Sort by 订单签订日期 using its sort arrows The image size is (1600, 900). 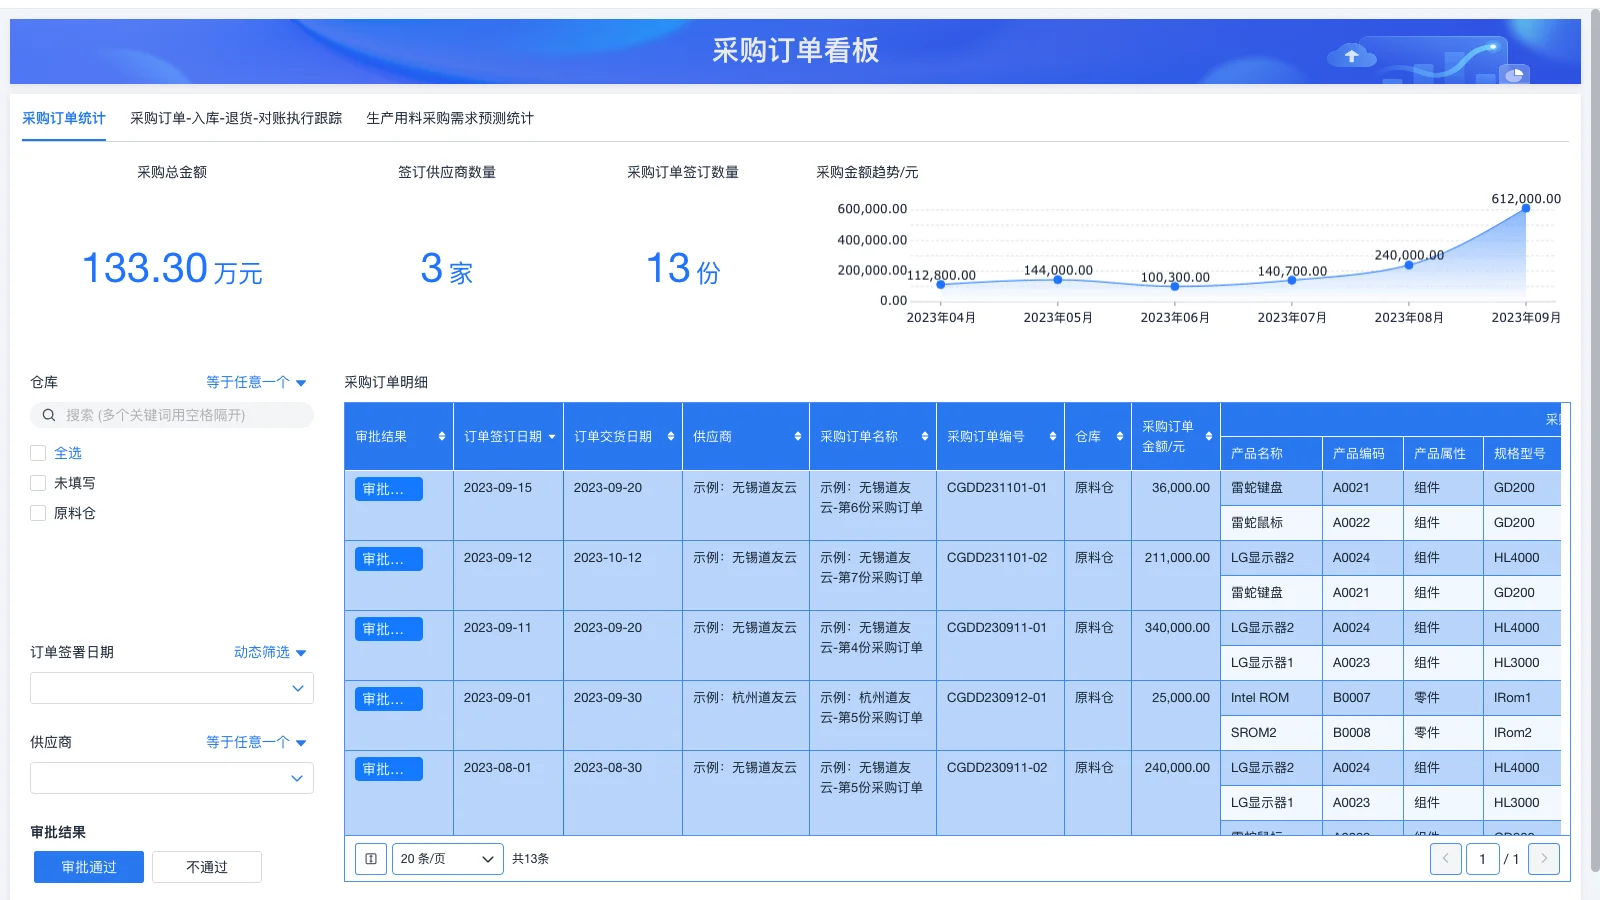pyautogui.click(x=550, y=437)
